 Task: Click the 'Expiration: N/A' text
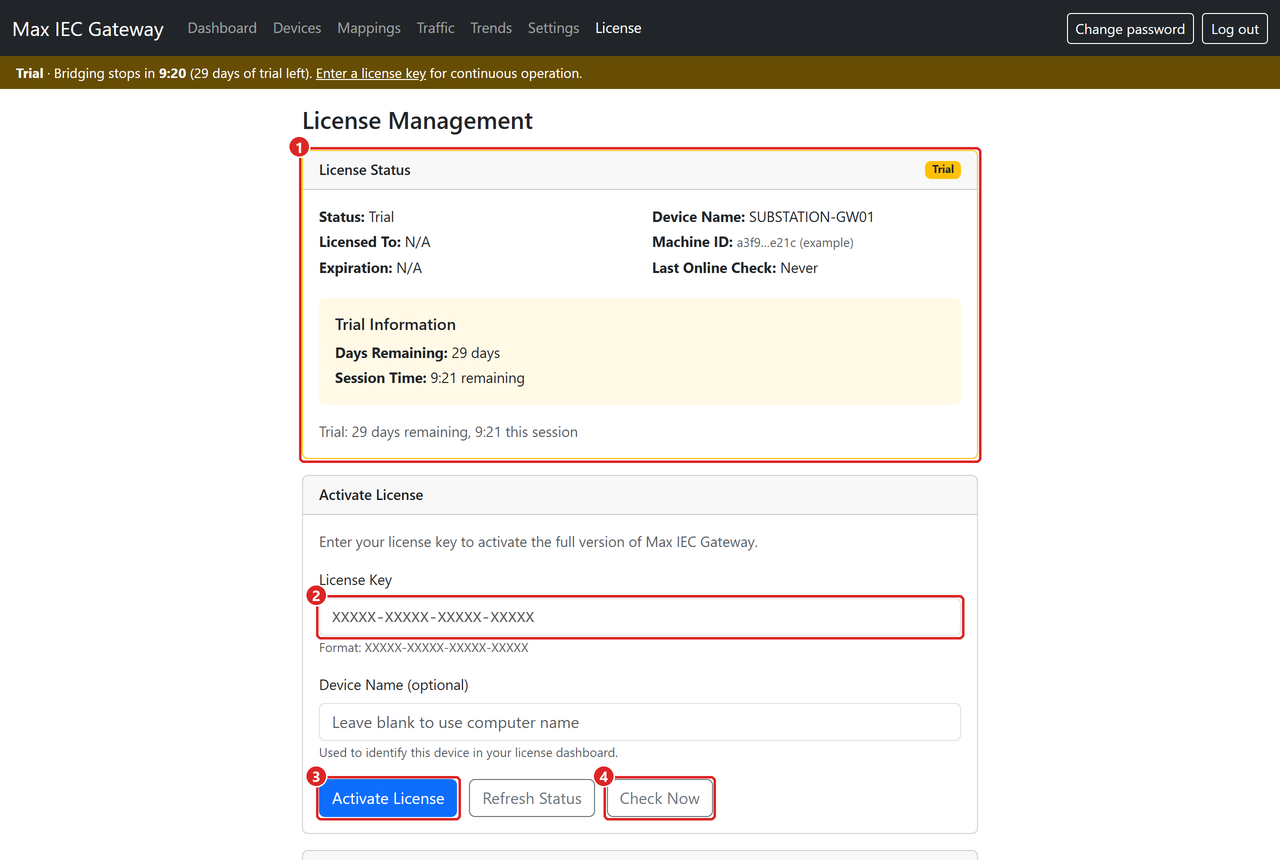coord(371,268)
